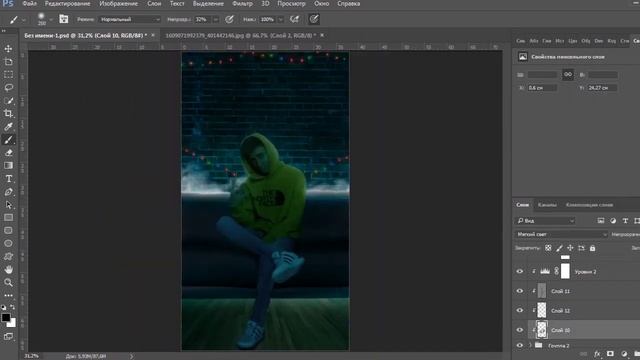Open the Фильтр menu
The height and width of the screenshot is (360, 640).
[x=242, y=4]
